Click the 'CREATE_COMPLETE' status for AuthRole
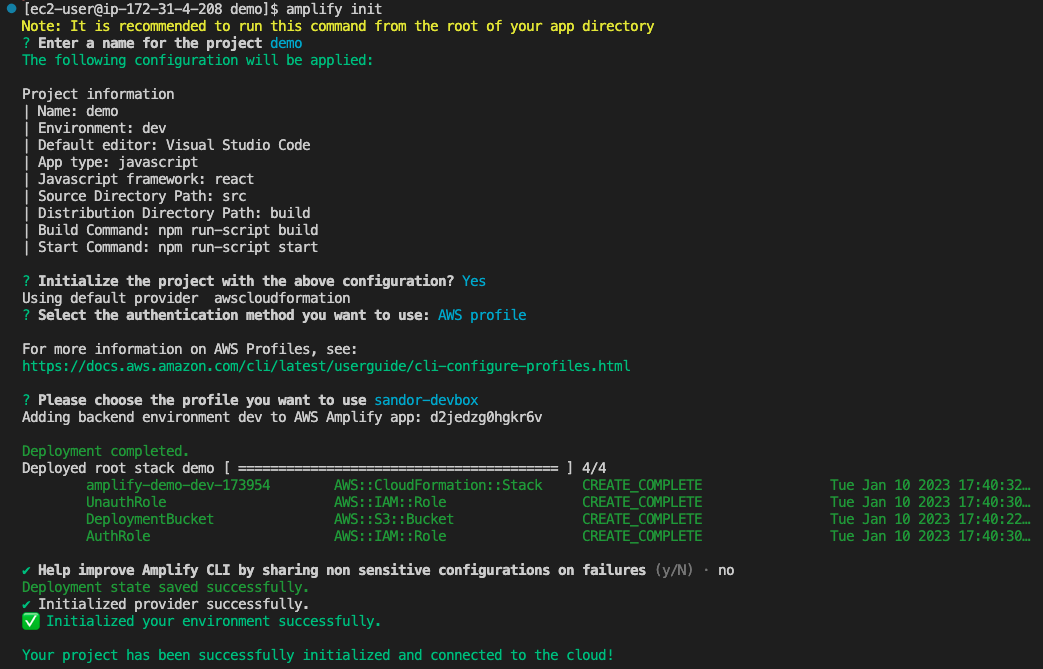The image size is (1043, 669). 641,535
